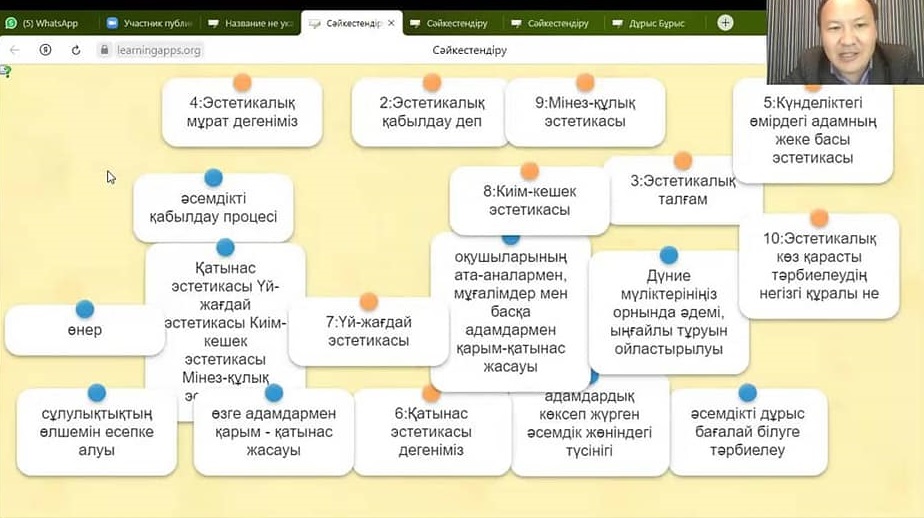
Task: Click the 6:Қатынас эстетикасы дегеніміз card
Action: (431, 432)
